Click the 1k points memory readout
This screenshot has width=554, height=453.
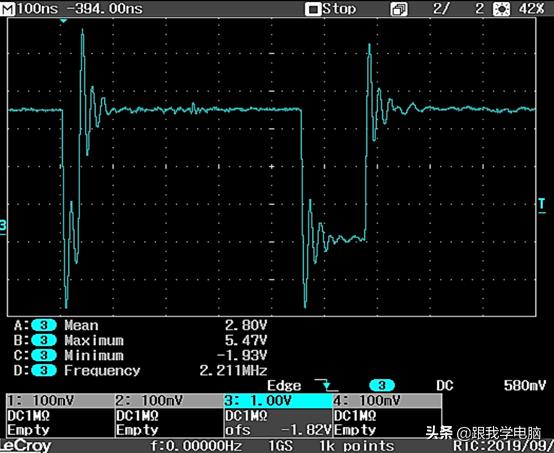pyautogui.click(x=357, y=446)
